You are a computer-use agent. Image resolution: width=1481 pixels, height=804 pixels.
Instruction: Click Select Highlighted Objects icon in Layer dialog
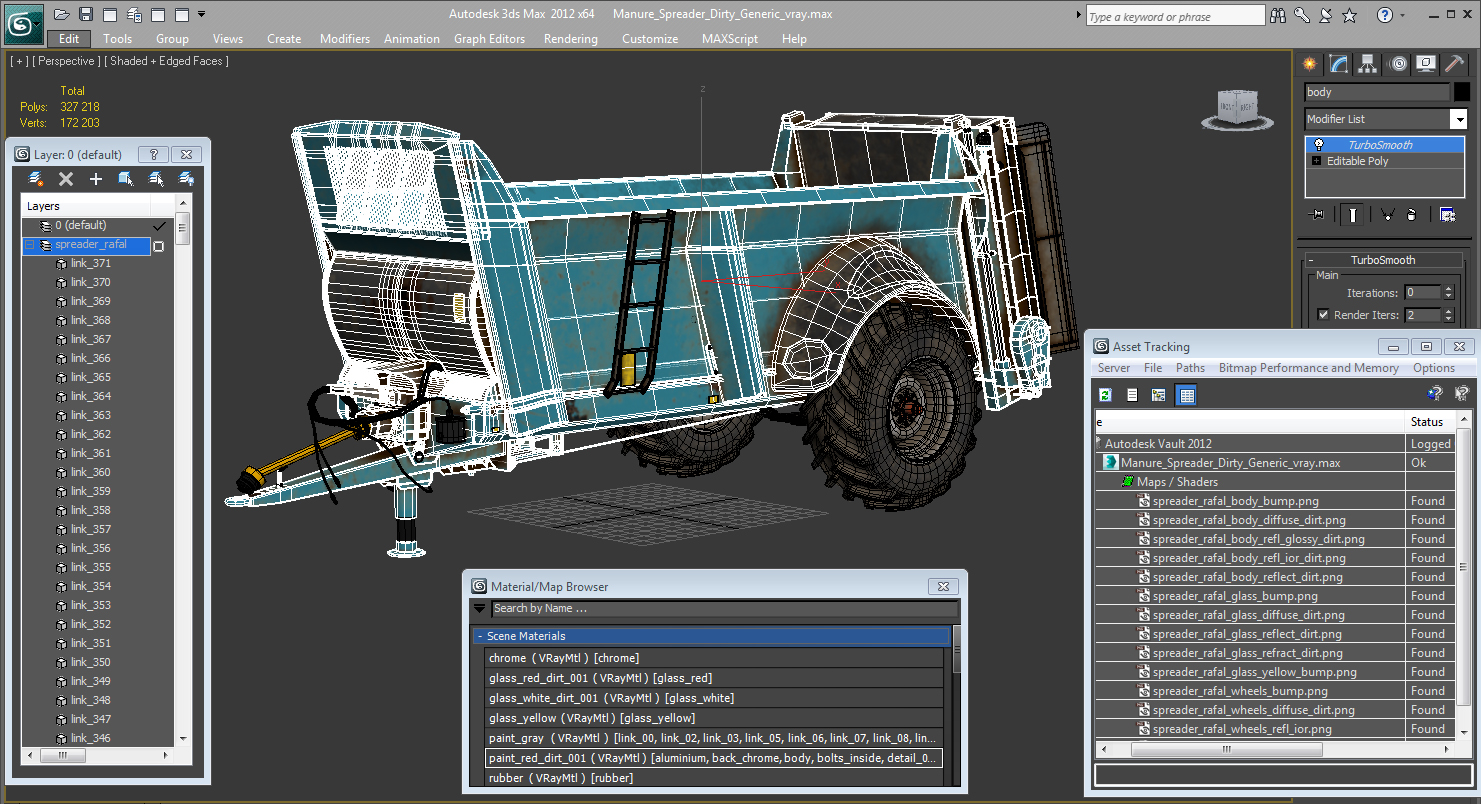click(x=126, y=179)
